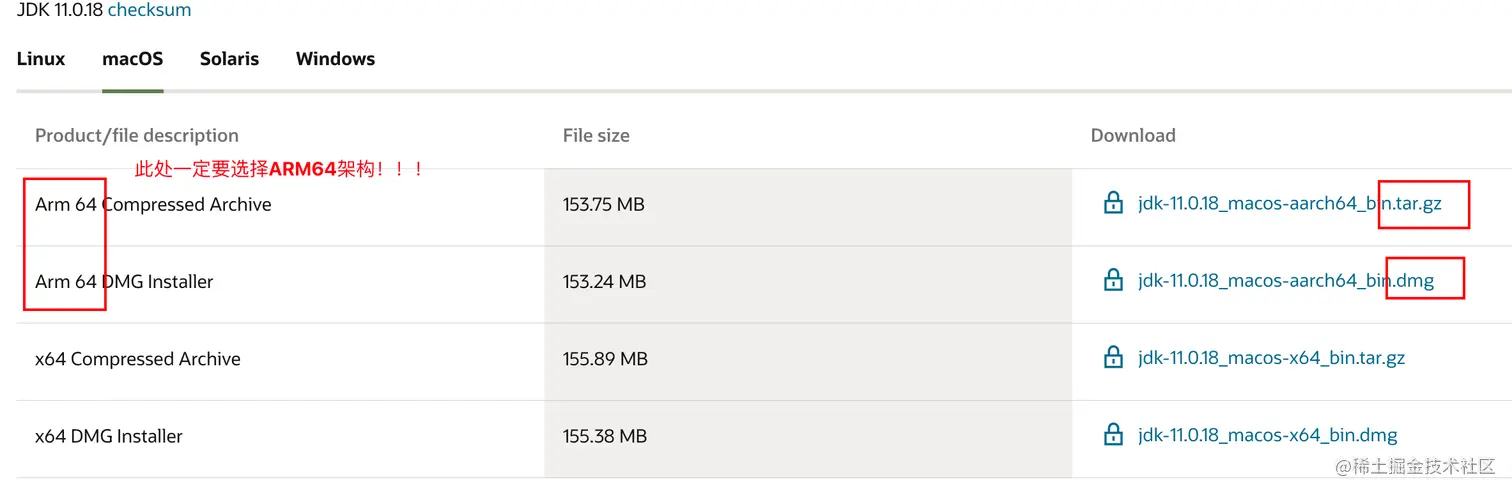Screen dimensions: 1512x493
Task: Click the red ARM64 annotation text
Action: [280, 169]
